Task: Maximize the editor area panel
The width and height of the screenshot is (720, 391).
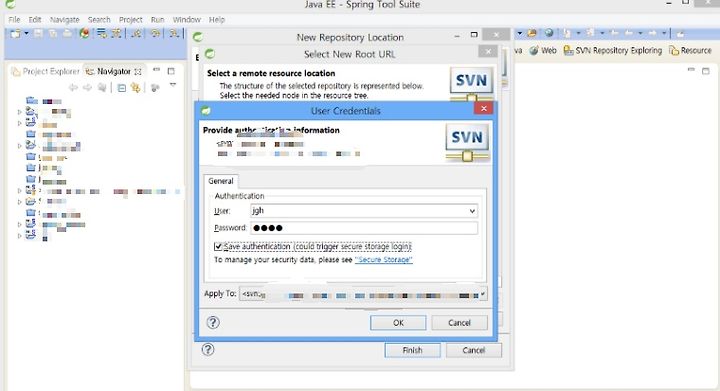Action: (706, 71)
